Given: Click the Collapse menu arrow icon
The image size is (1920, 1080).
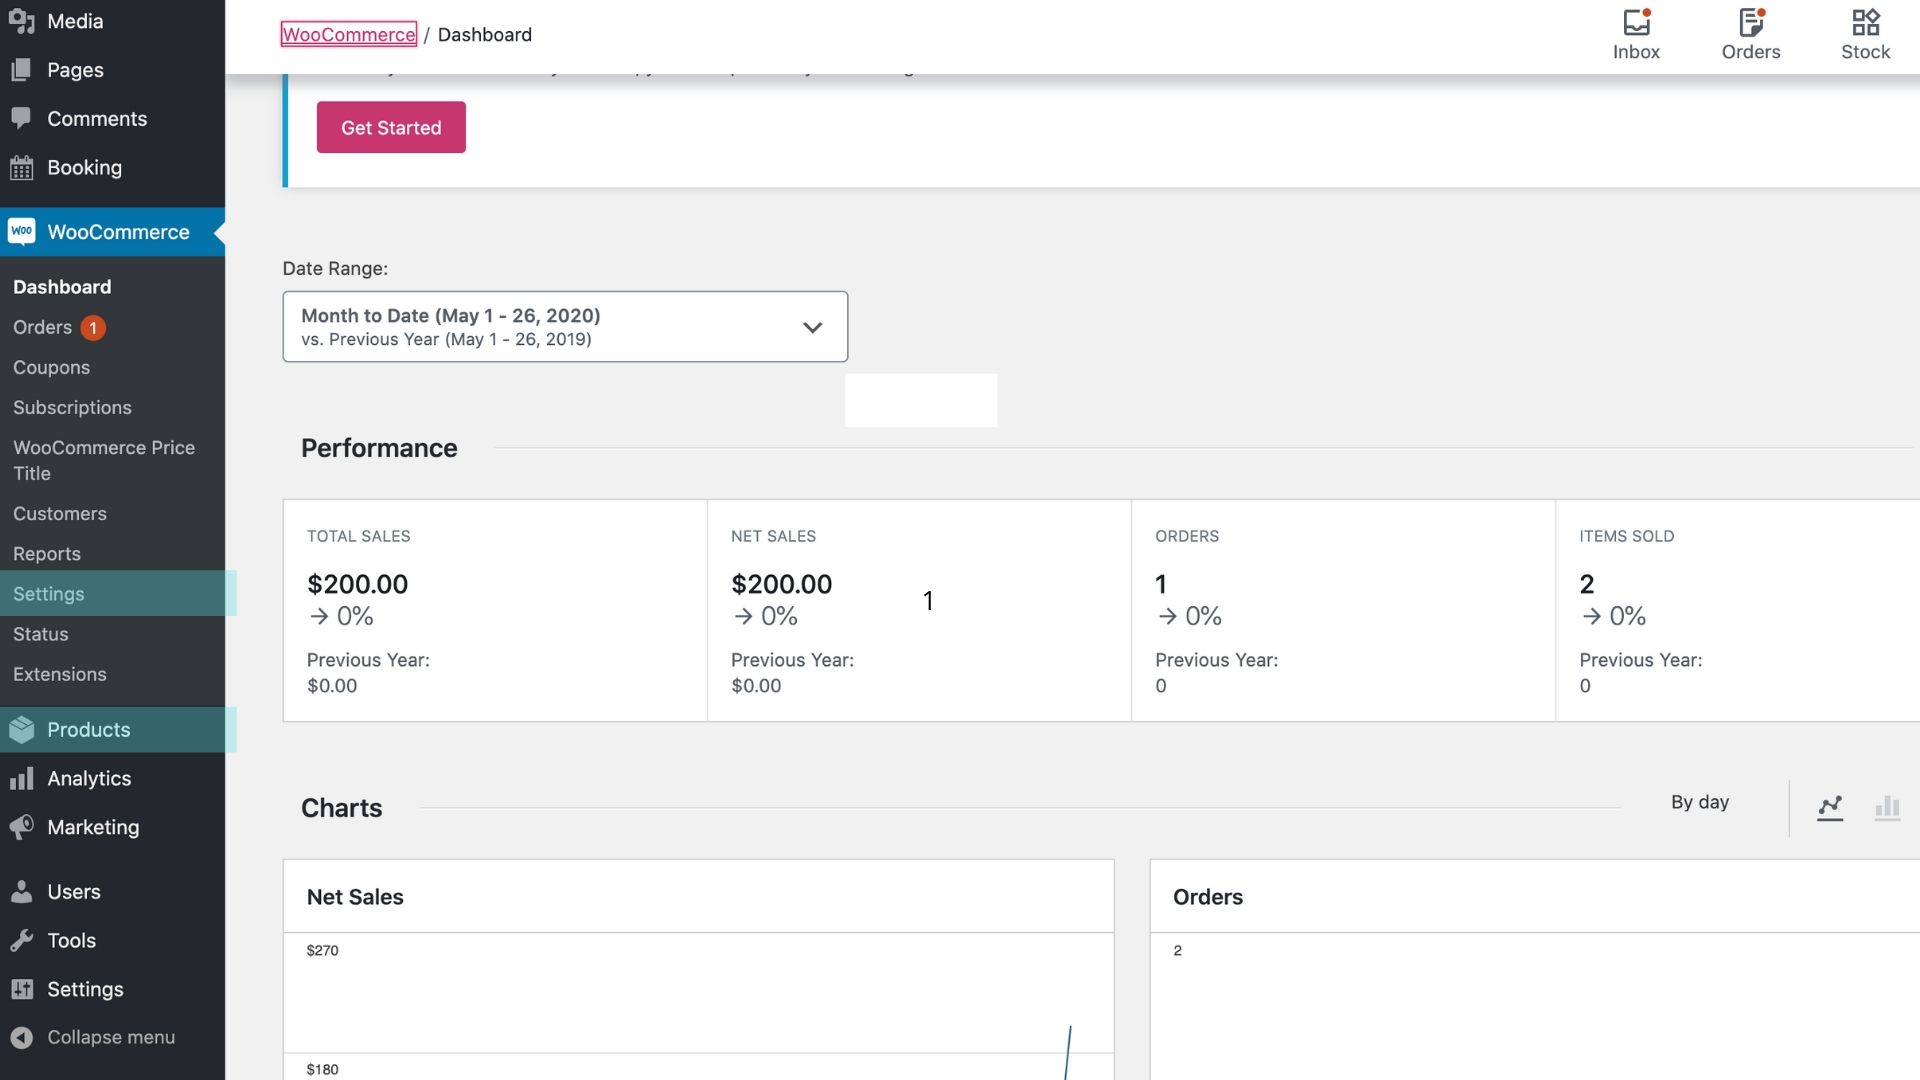Looking at the screenshot, I should [22, 1038].
